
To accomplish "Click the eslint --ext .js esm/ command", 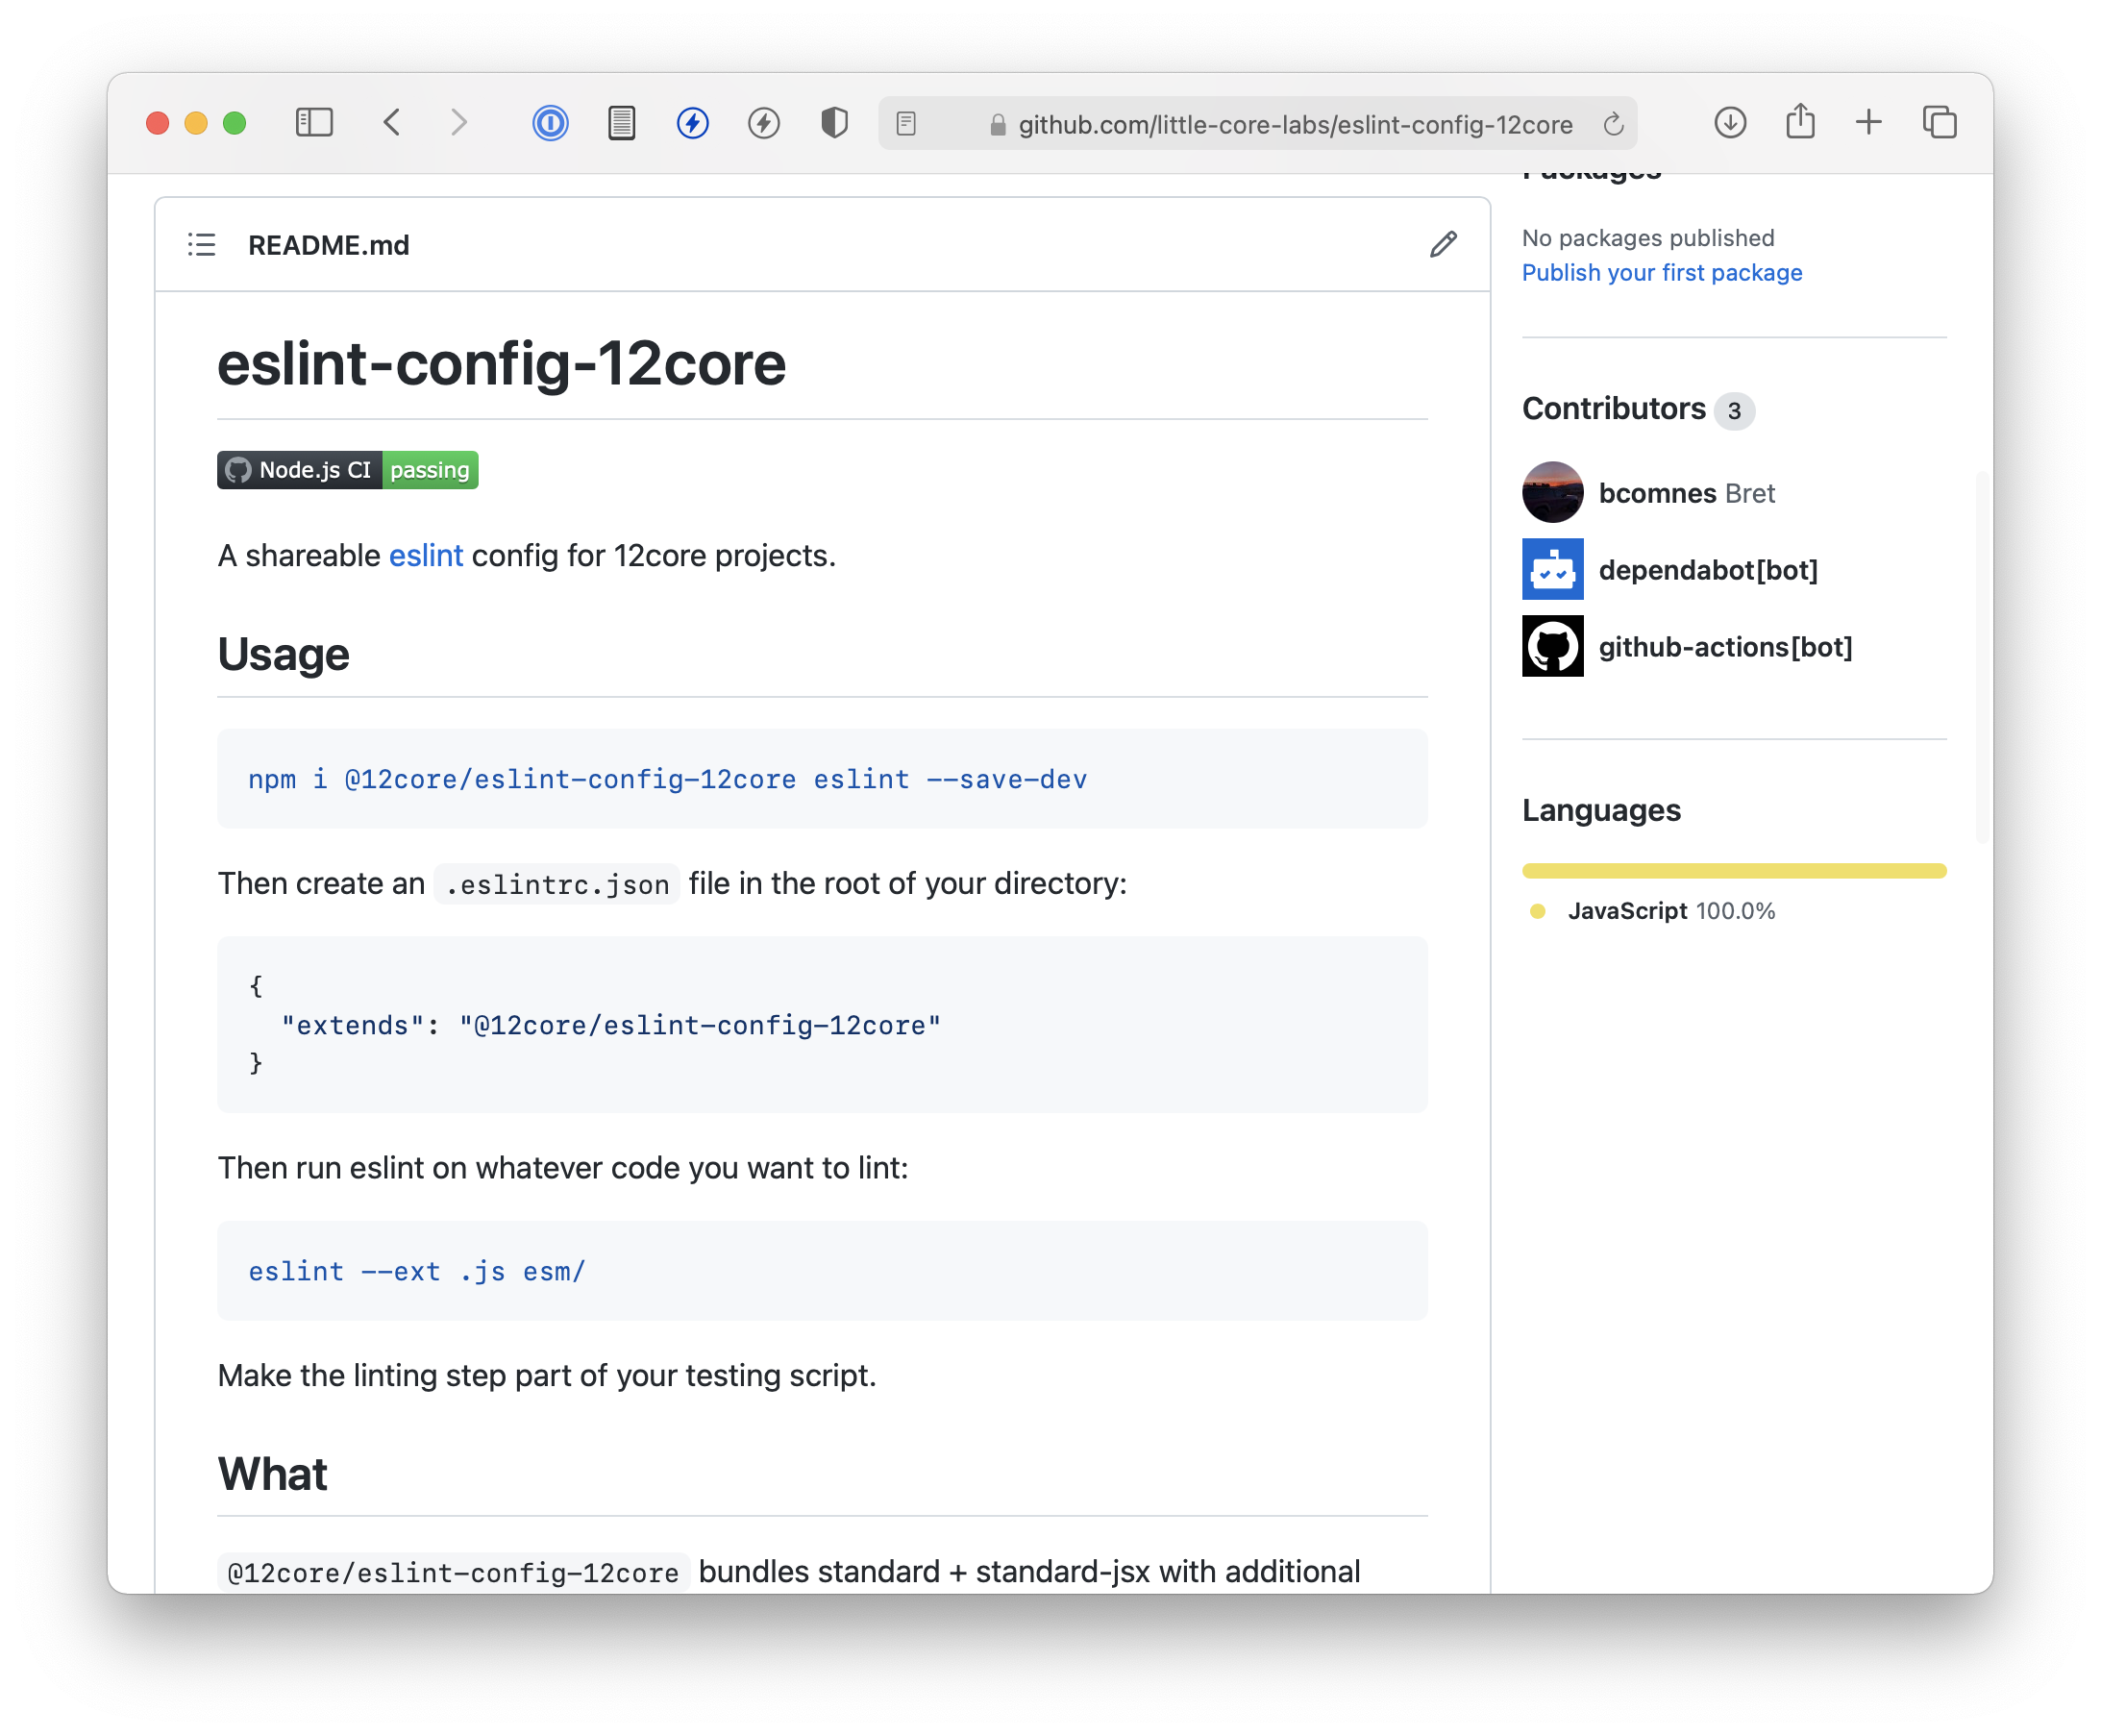I will click(417, 1272).
